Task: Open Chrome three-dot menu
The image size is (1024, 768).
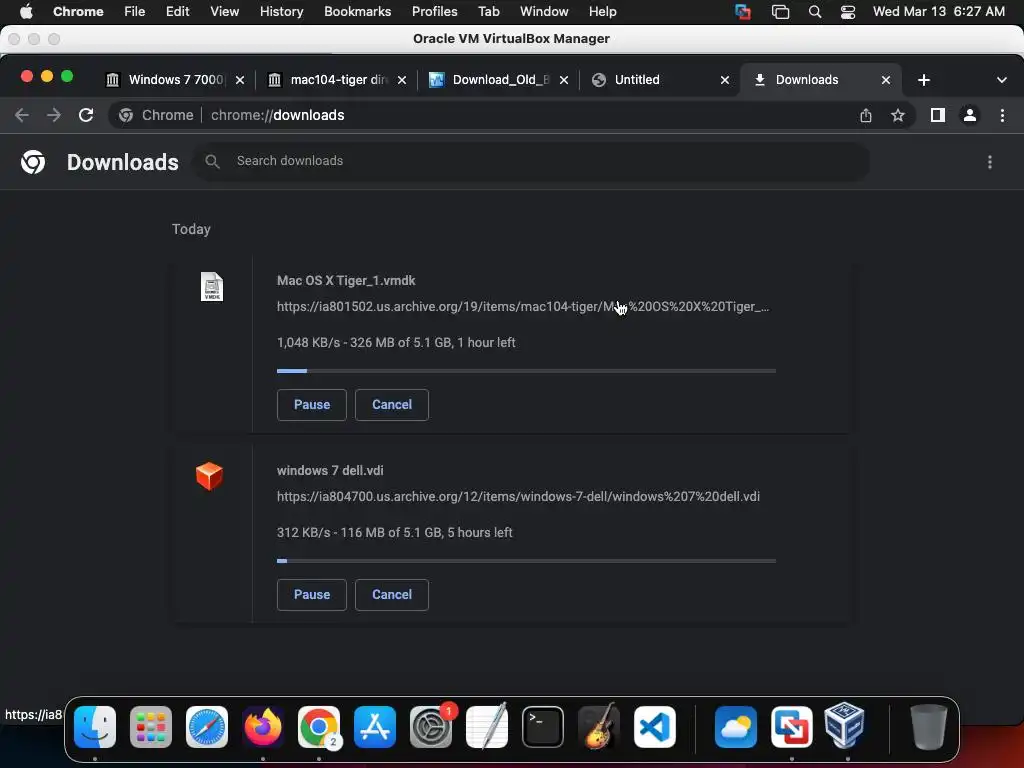Action: pyautogui.click(x=1002, y=116)
